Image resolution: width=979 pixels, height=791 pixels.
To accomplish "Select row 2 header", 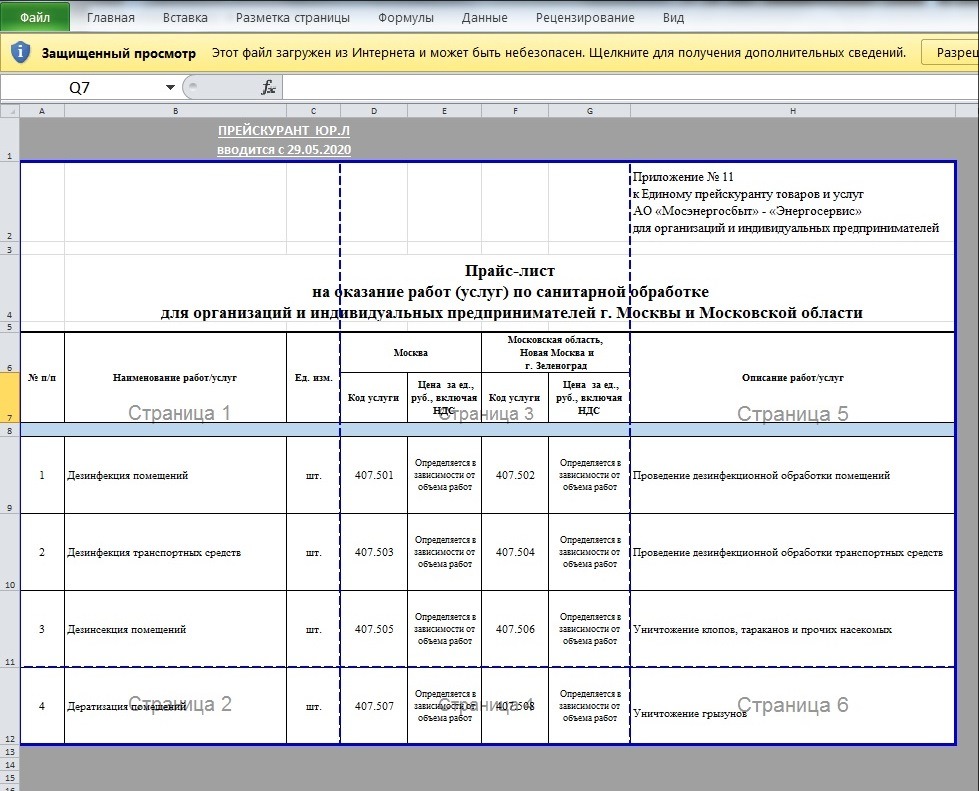I will (x=10, y=202).
